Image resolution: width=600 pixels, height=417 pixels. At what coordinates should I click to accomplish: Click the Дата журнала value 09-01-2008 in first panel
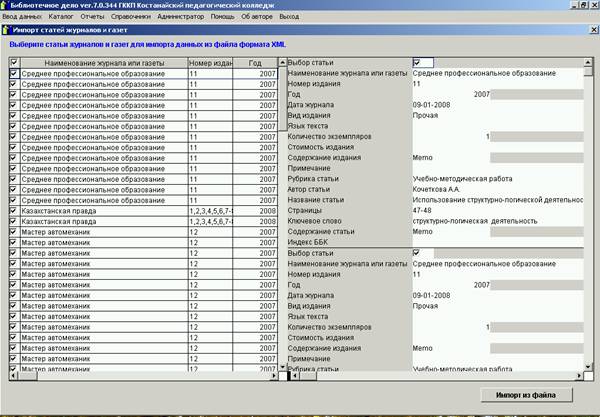pyautogui.click(x=431, y=105)
